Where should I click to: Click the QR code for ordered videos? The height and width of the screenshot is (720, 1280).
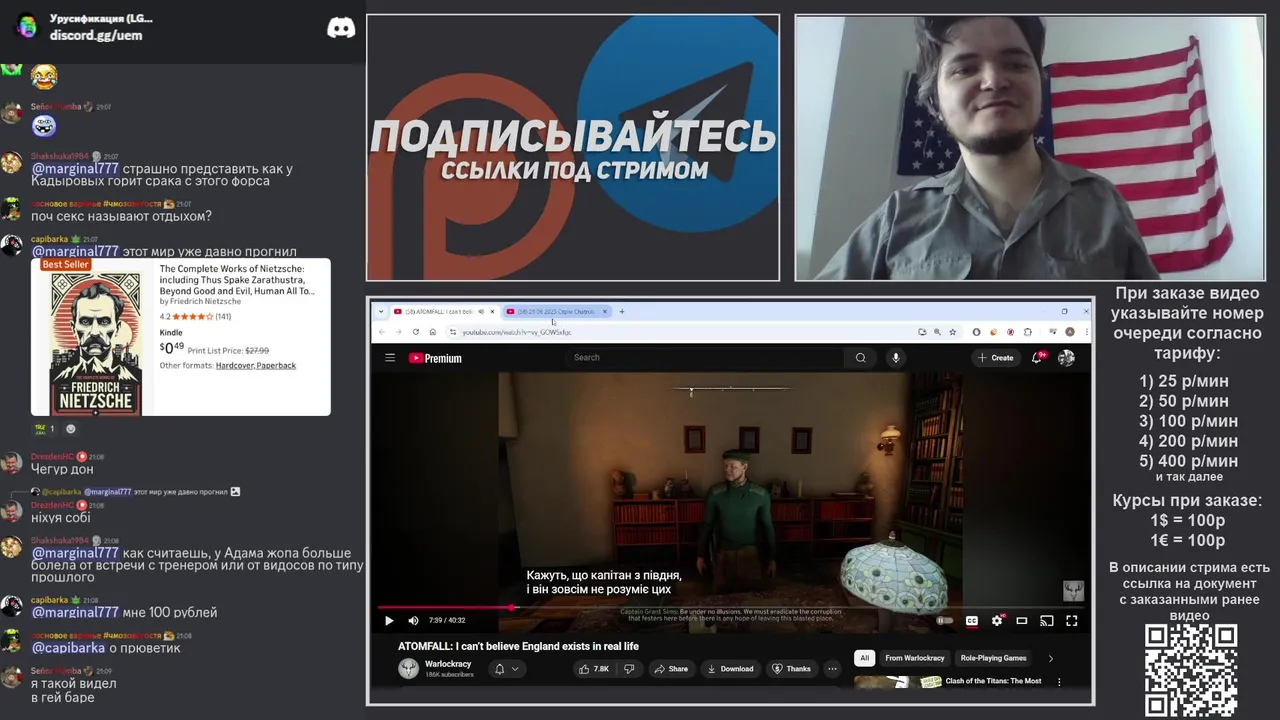(1191, 670)
